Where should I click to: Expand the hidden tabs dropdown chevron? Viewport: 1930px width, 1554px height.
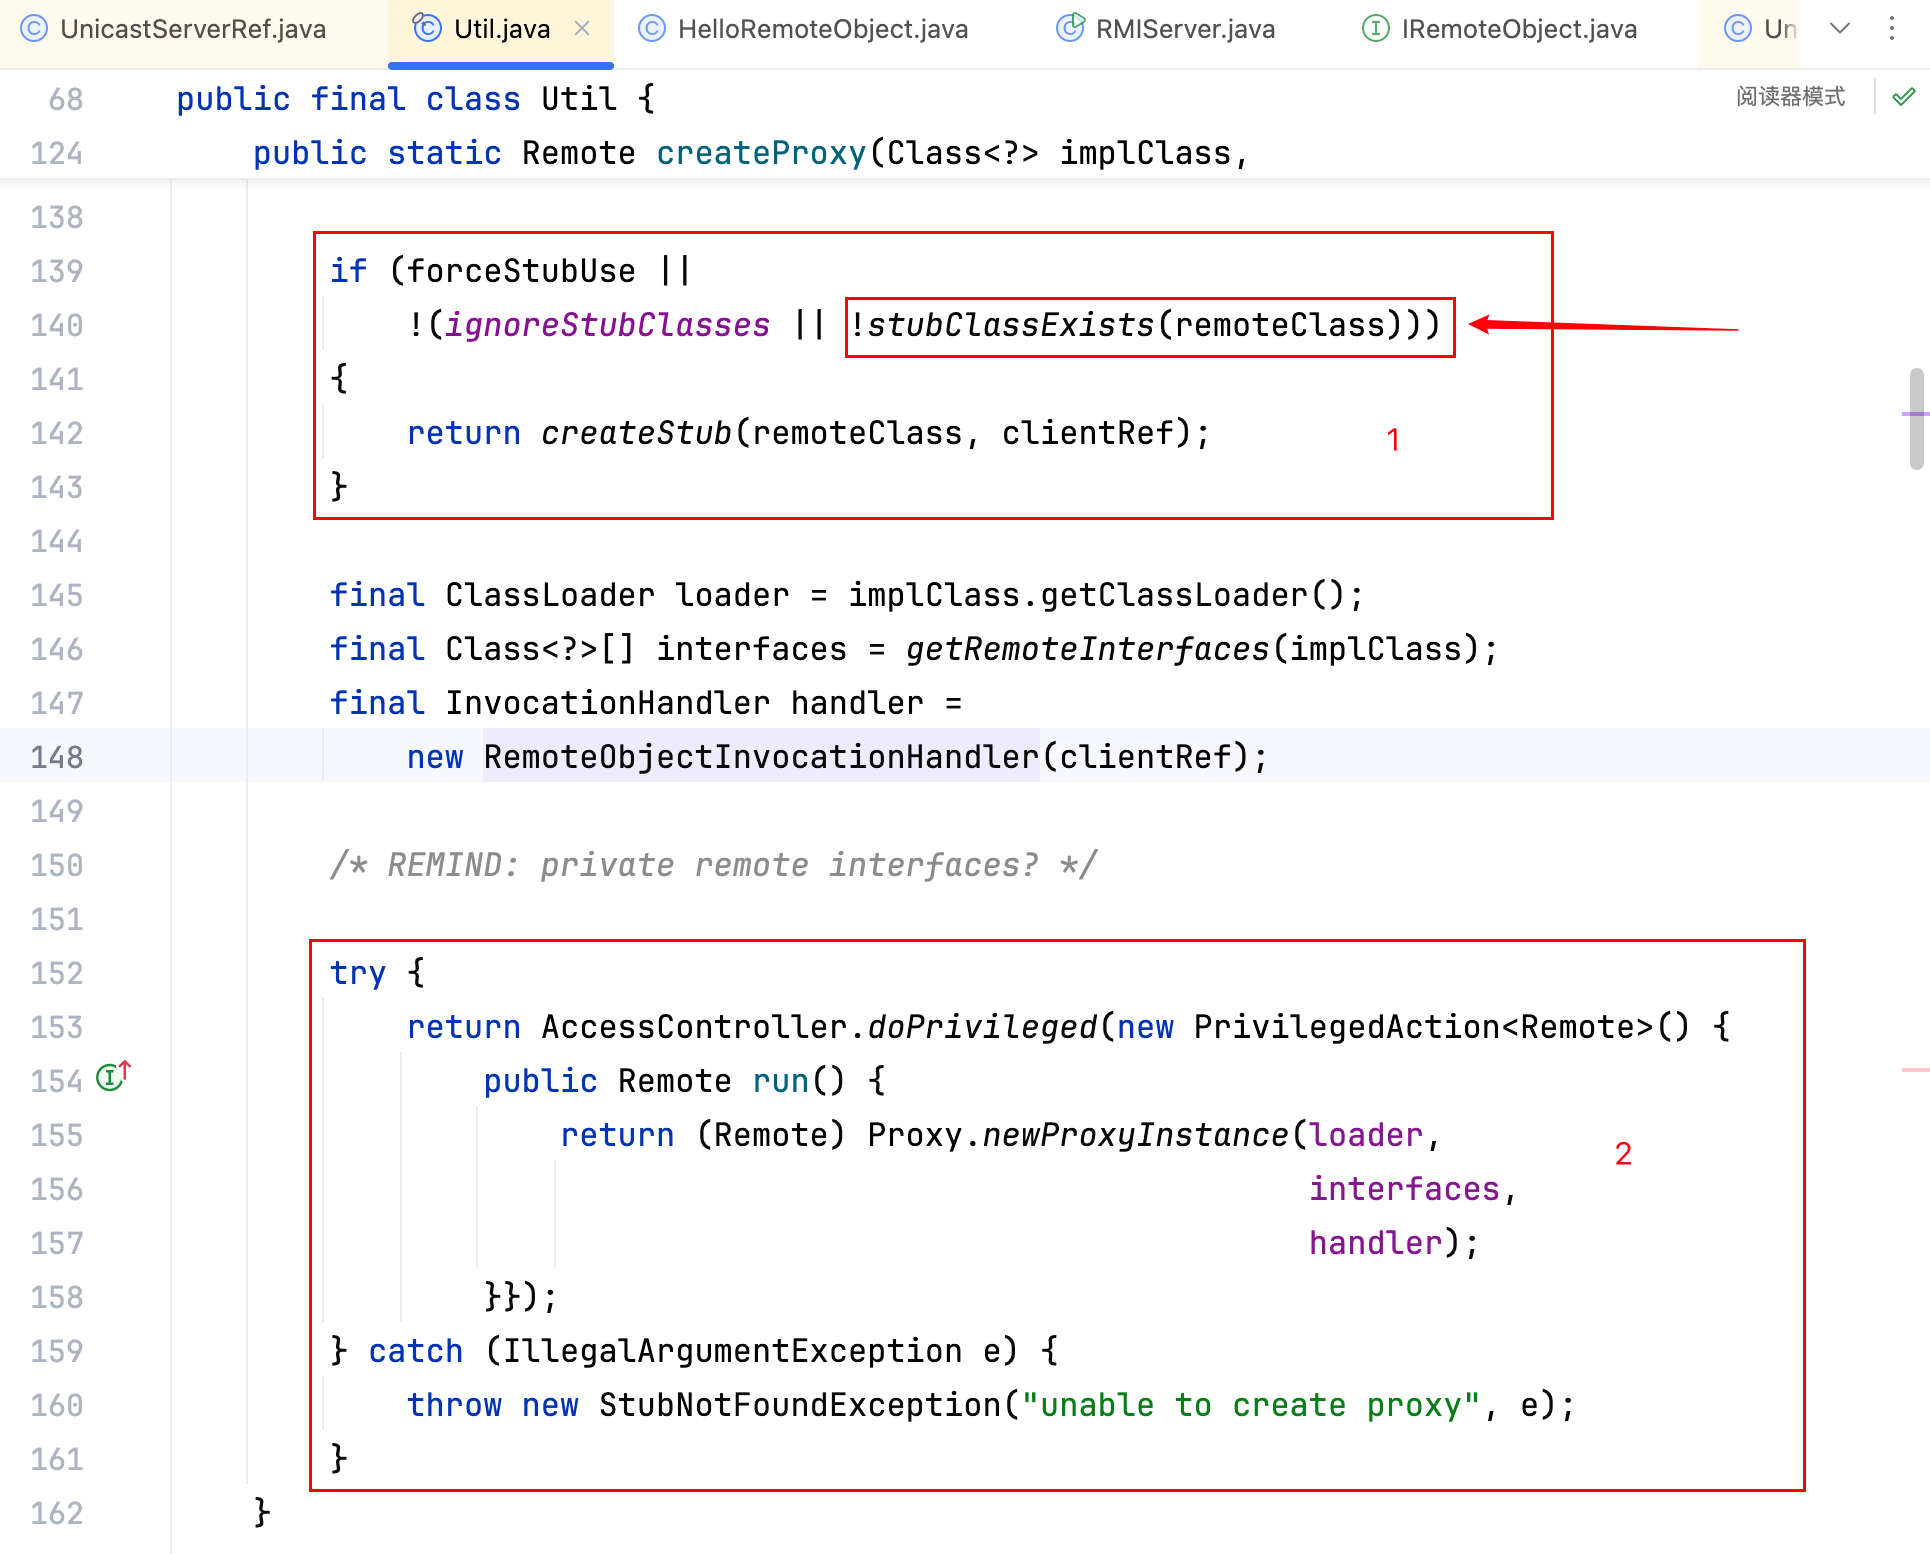[1840, 28]
